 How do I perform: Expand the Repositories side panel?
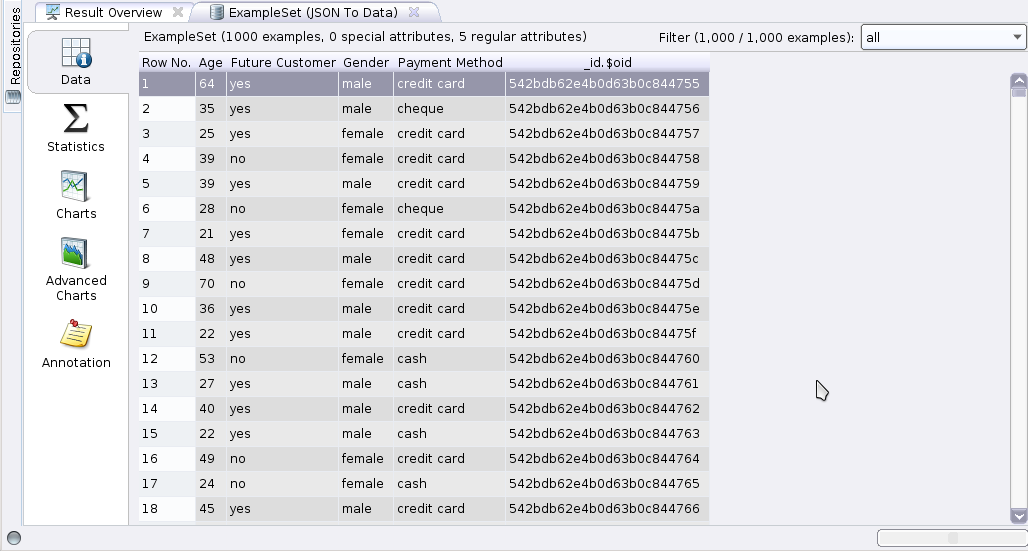14,46
